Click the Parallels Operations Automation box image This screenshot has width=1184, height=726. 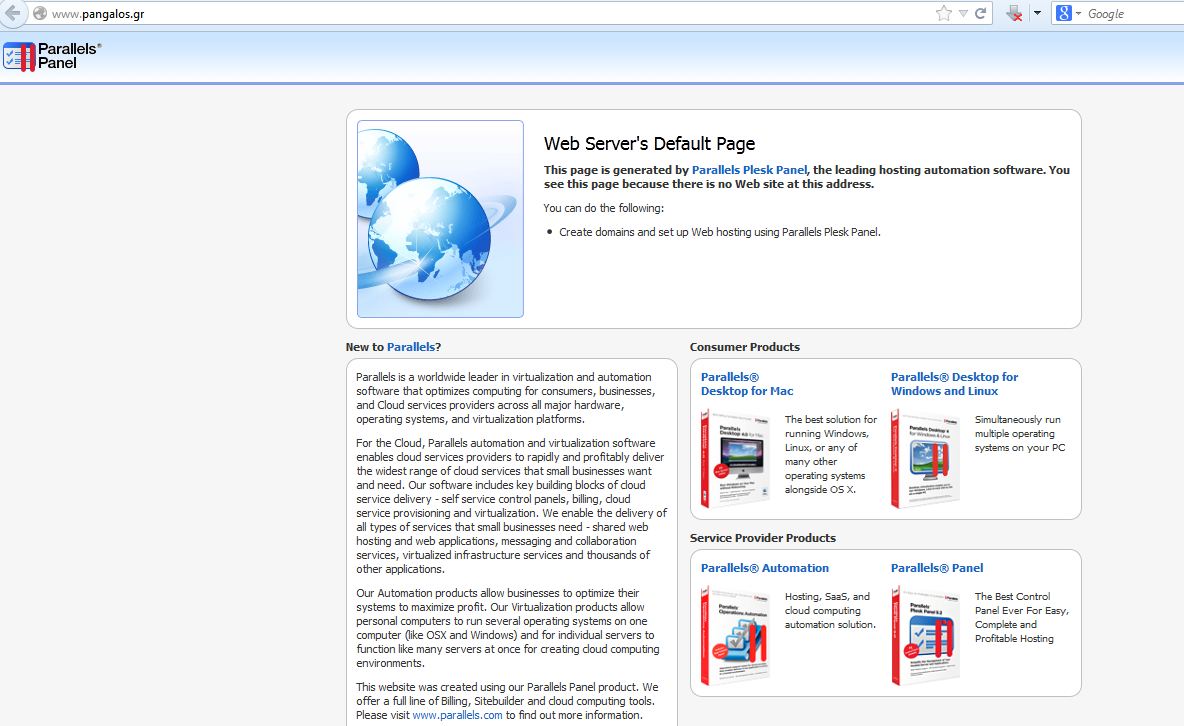[735, 635]
